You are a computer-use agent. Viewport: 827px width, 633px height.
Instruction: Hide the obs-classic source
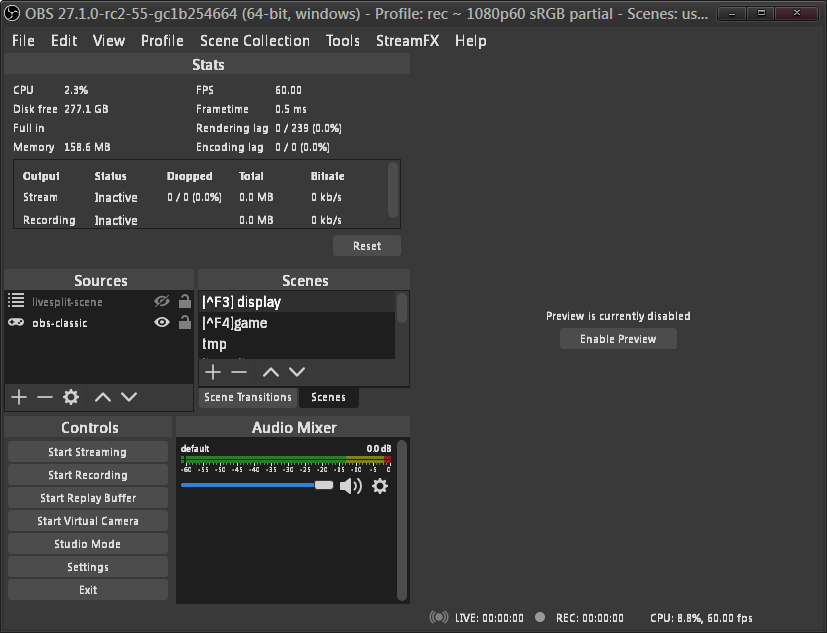pyautogui.click(x=161, y=322)
